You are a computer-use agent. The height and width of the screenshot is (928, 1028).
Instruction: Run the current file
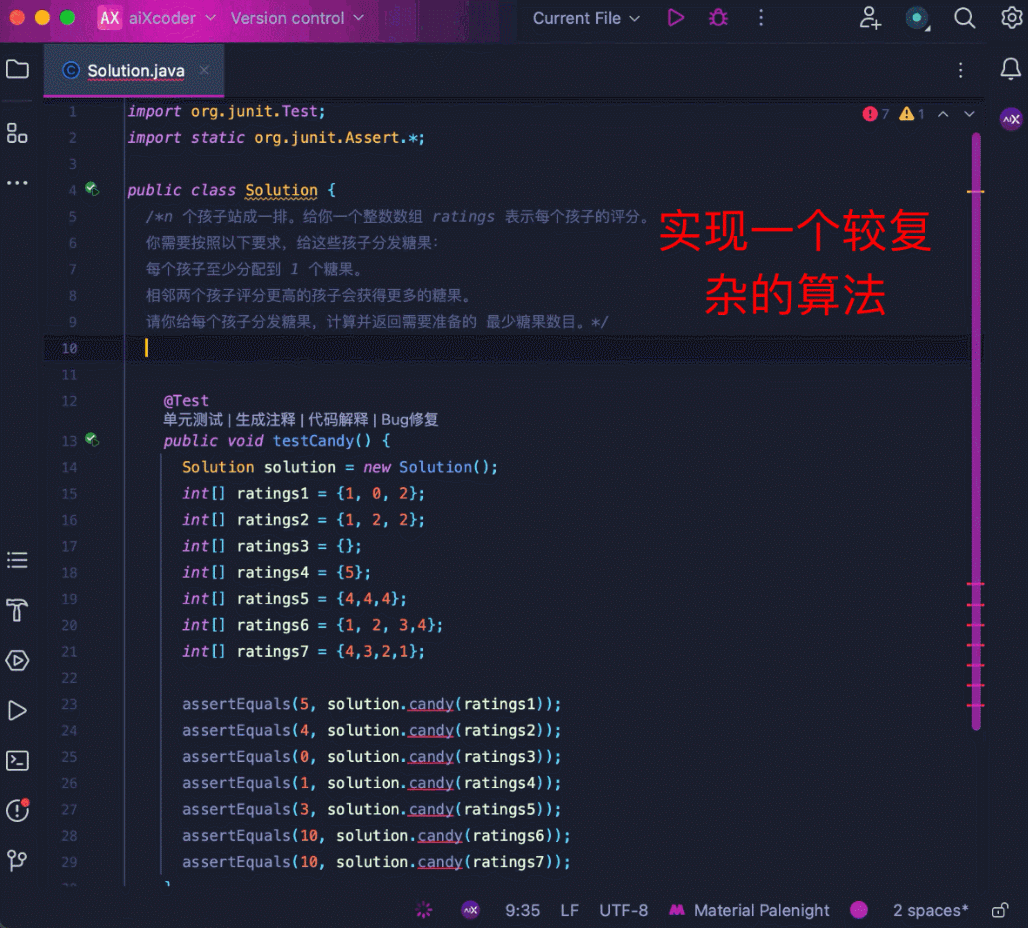pos(675,18)
